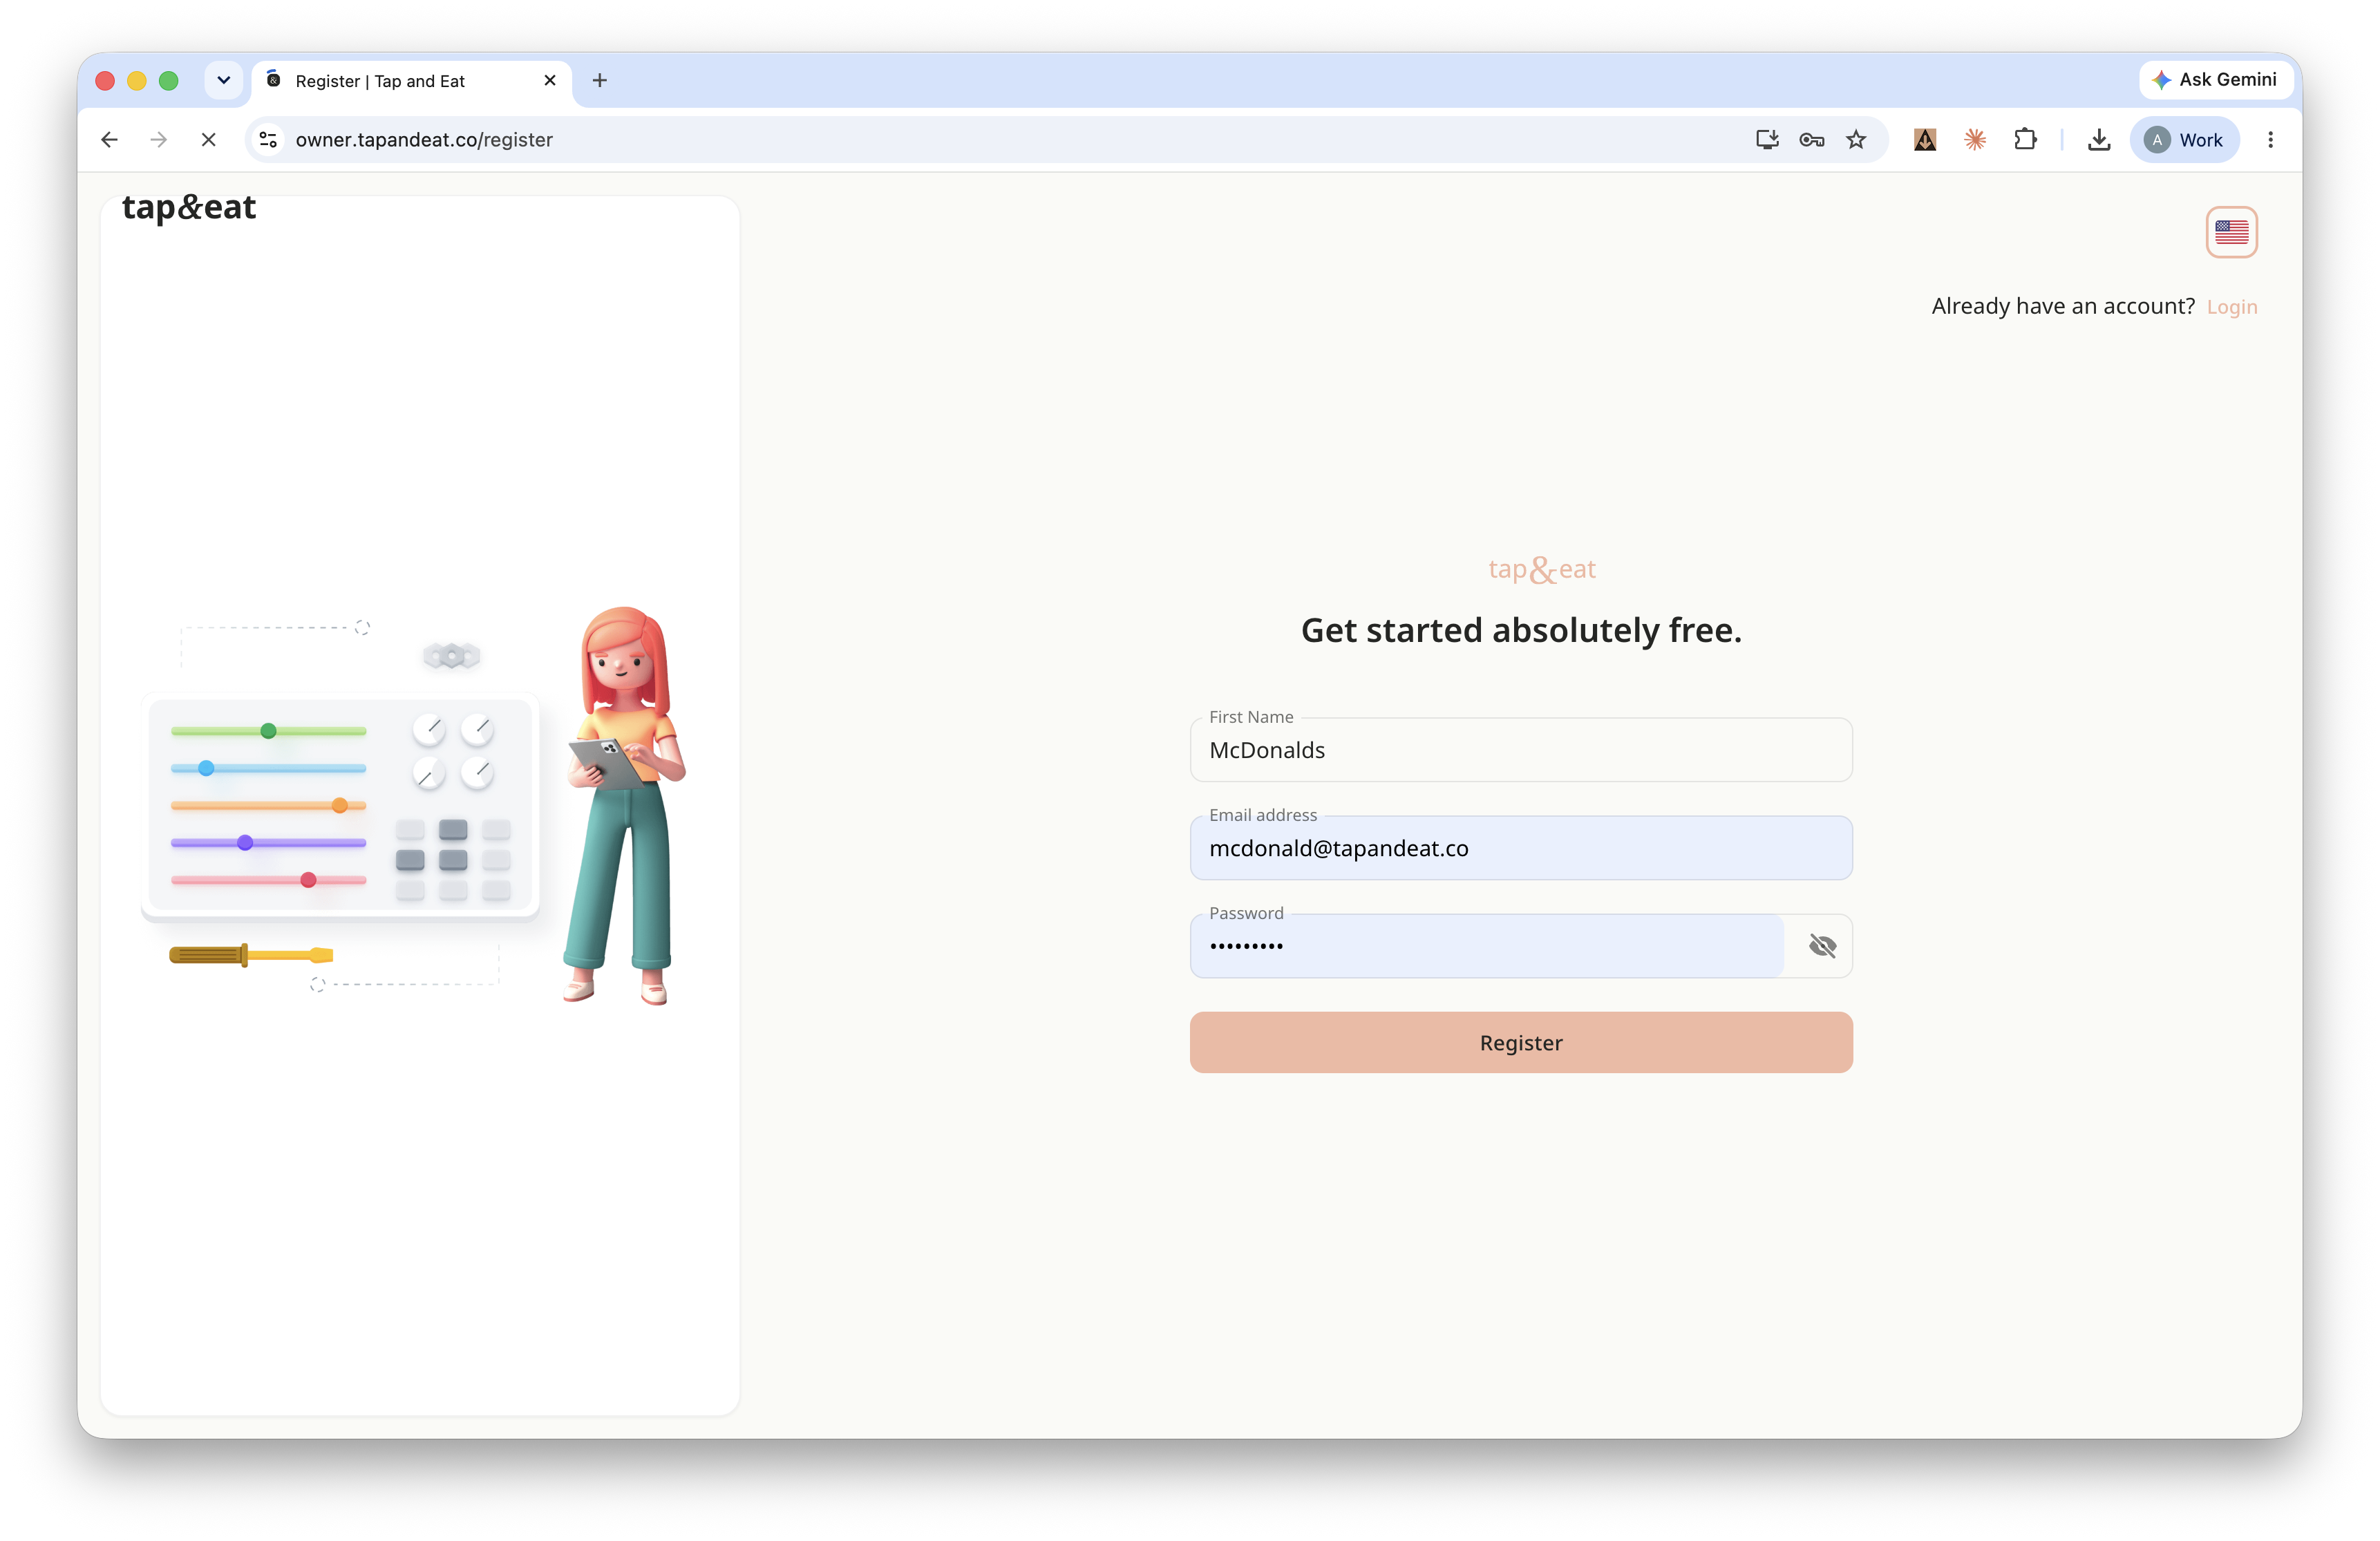Stop loading the page
The image size is (2380, 1541).
(208, 140)
